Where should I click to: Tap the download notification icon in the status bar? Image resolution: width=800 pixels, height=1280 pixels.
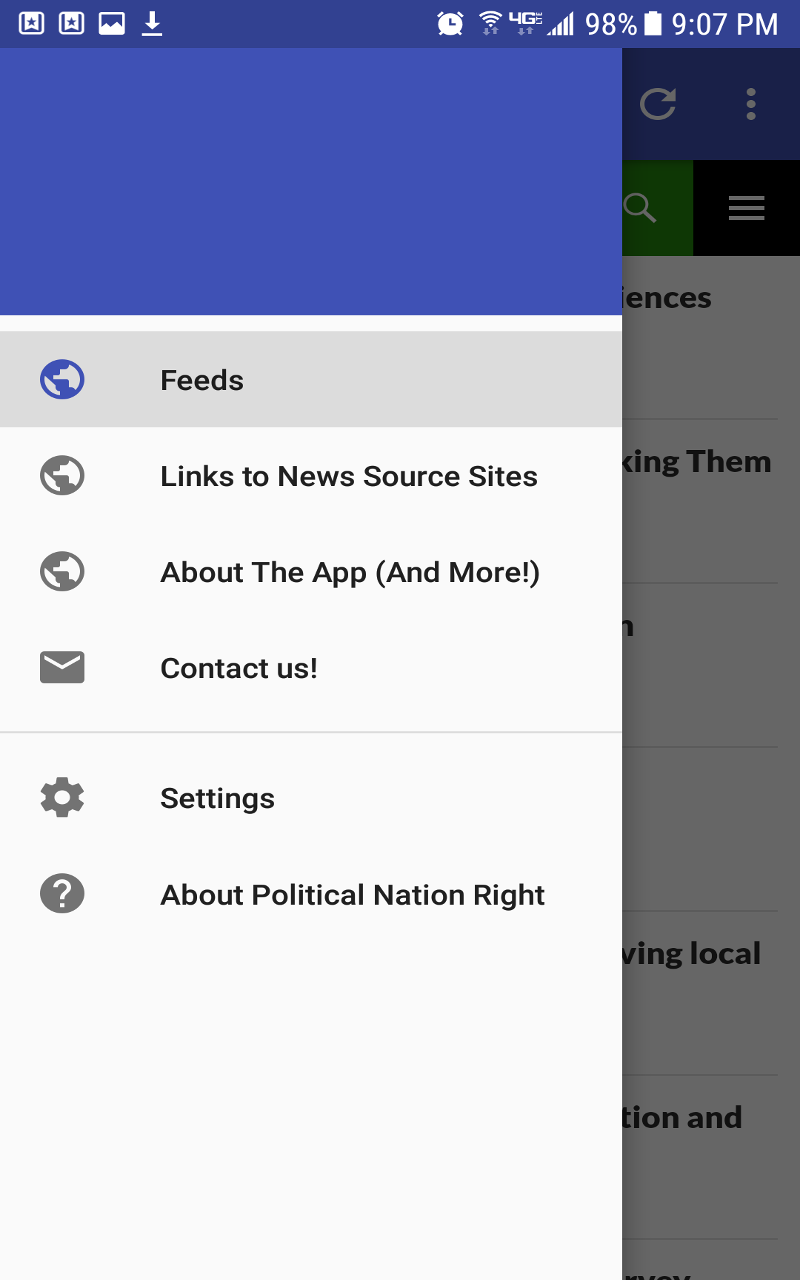point(151,23)
